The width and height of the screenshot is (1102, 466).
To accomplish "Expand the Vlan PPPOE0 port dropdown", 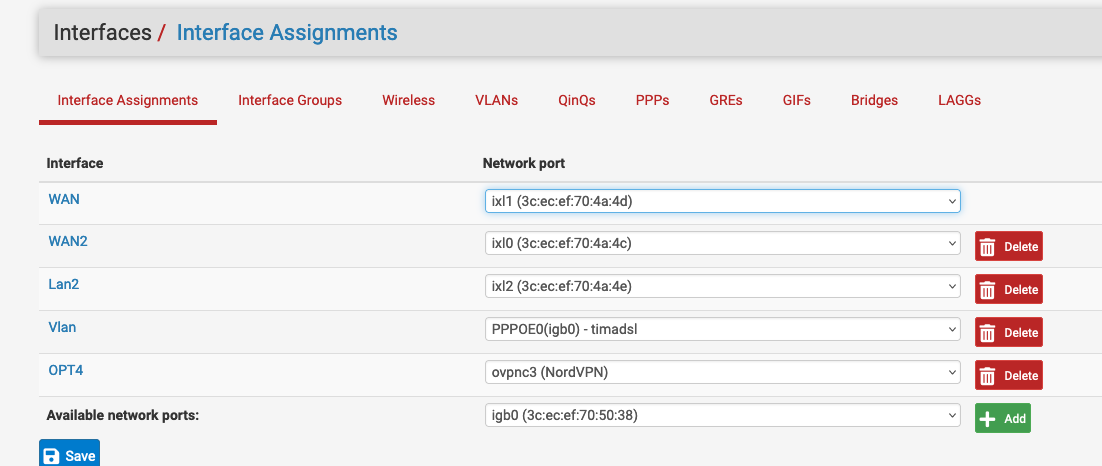I will click(722, 330).
